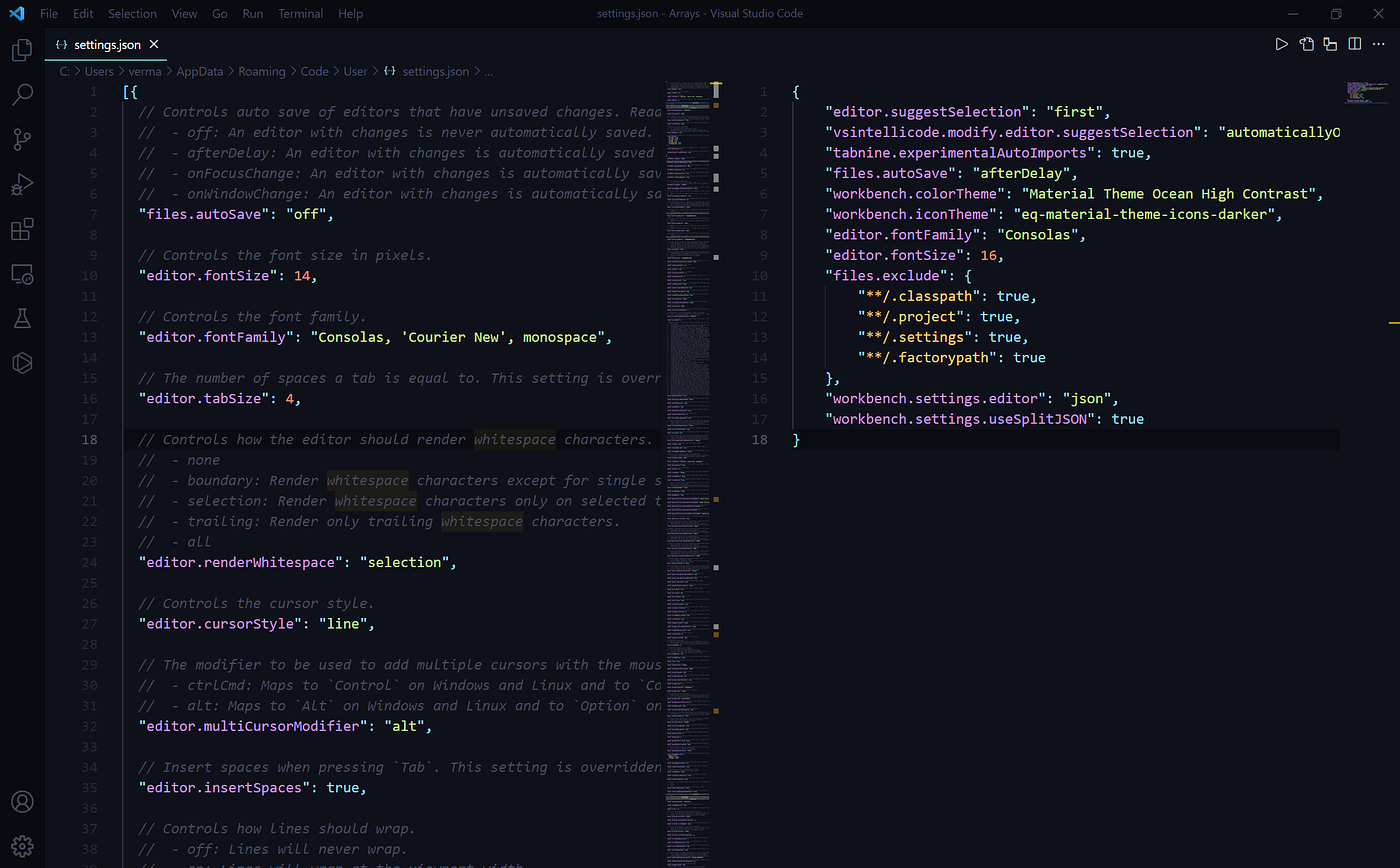This screenshot has width=1400, height=868.
Task: Open the Testing flask view
Action: [x=22, y=319]
